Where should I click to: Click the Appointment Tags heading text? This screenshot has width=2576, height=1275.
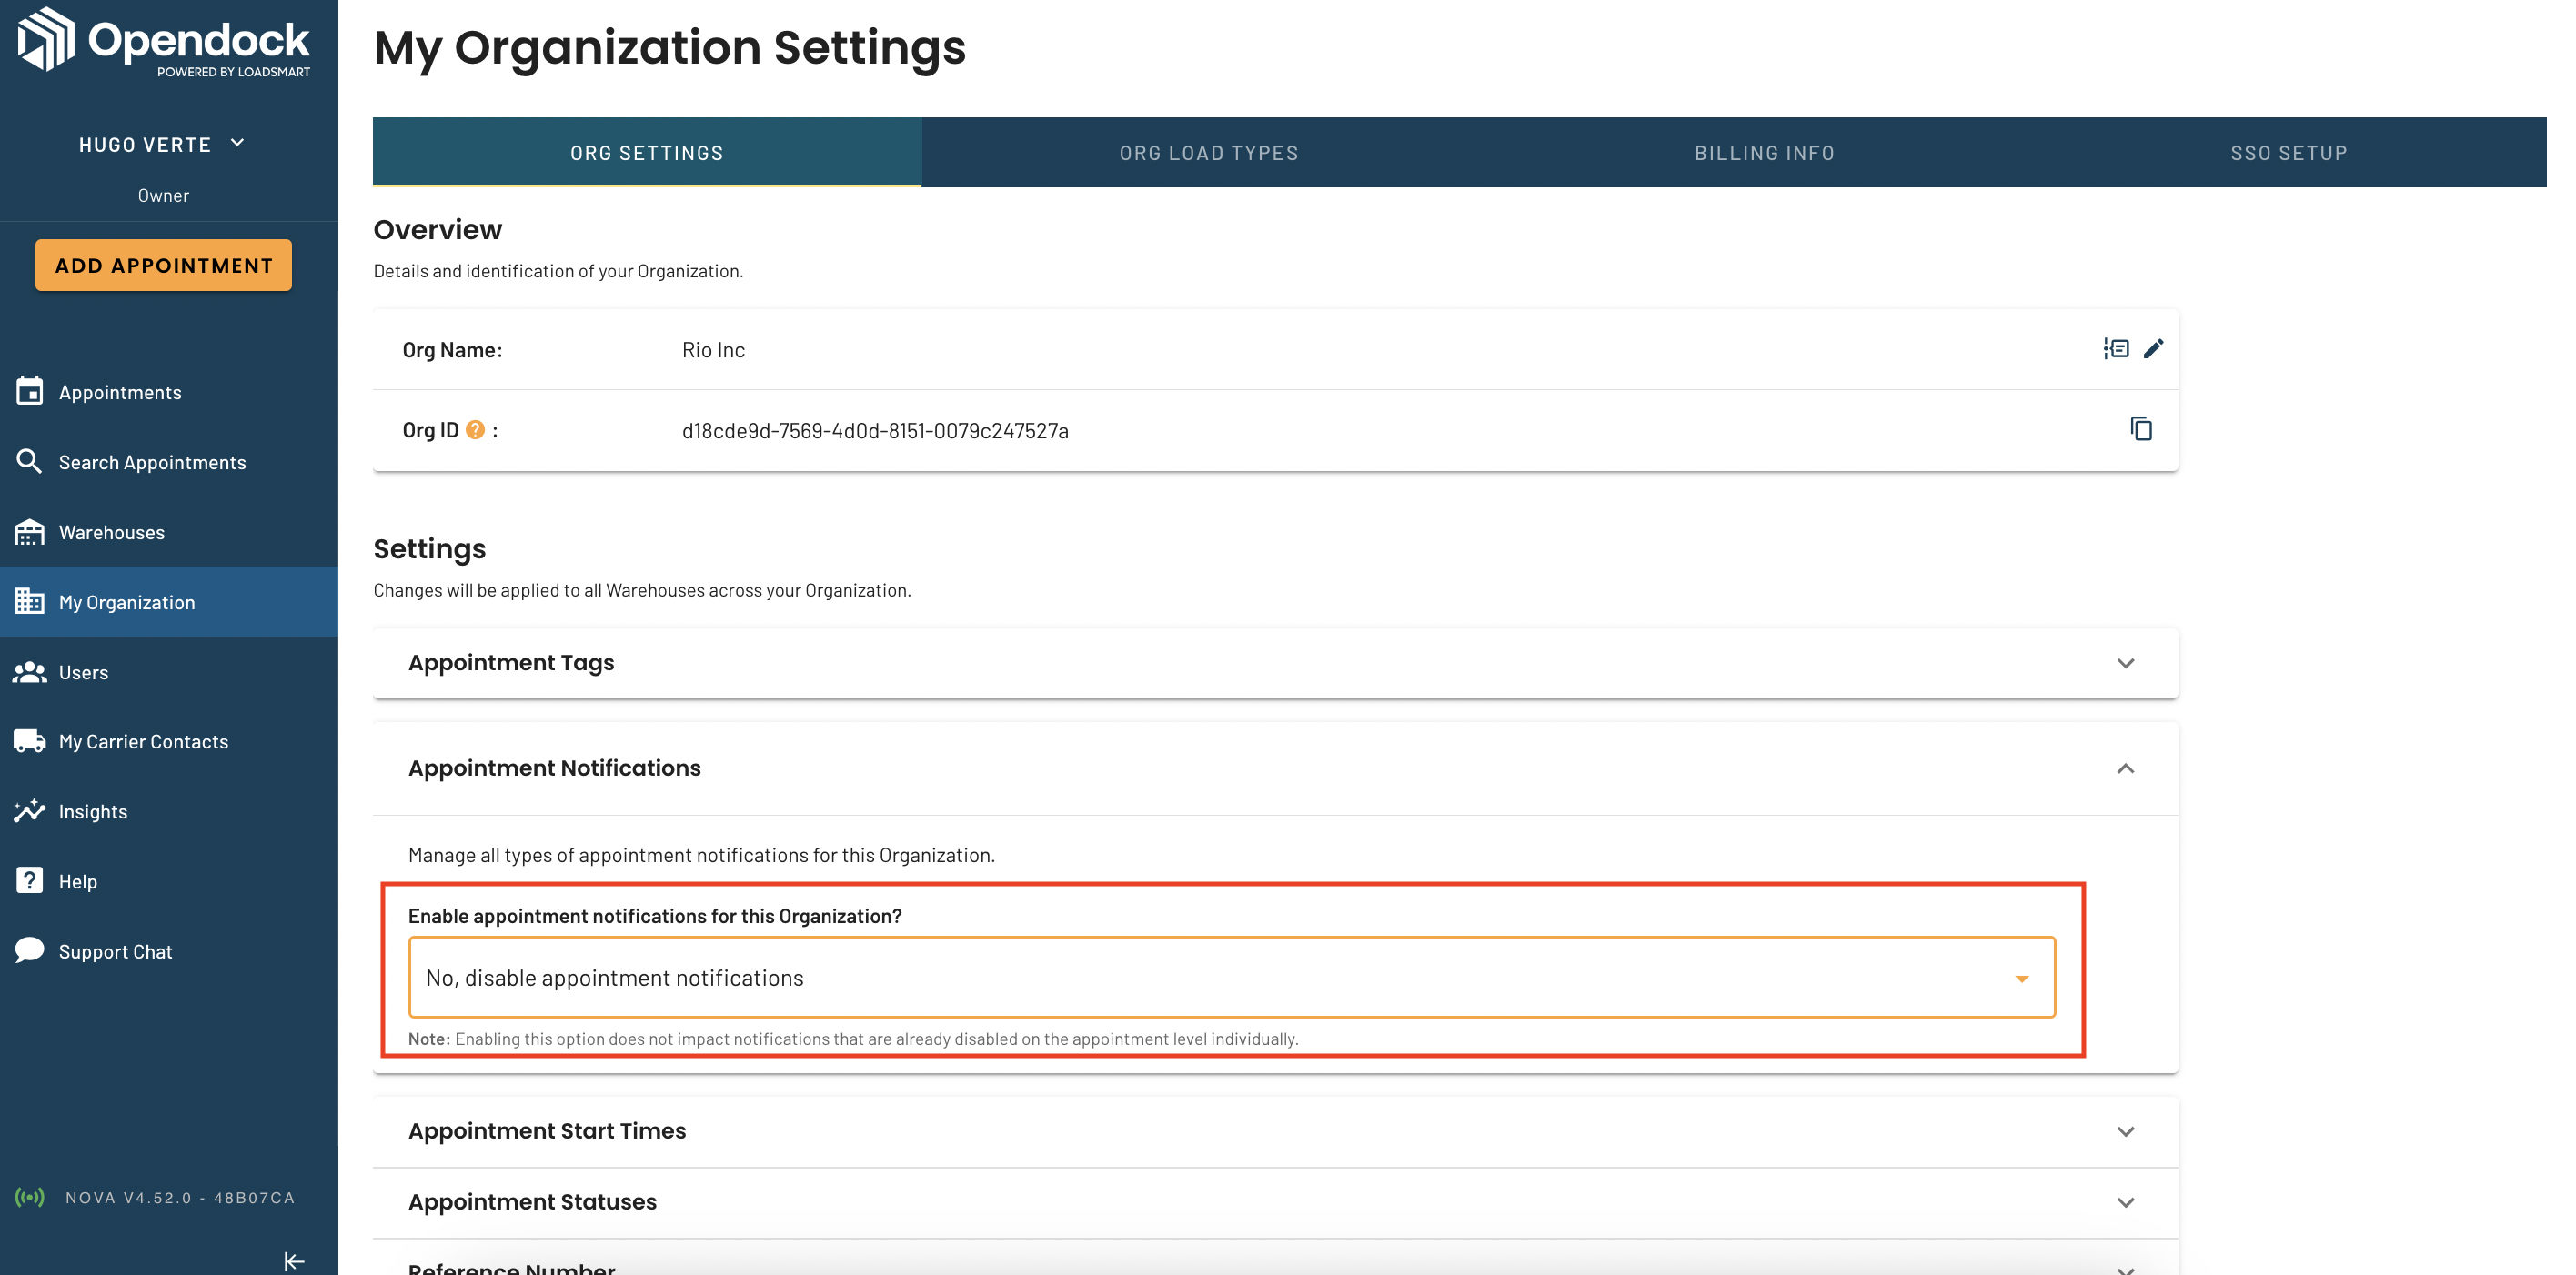point(511,663)
